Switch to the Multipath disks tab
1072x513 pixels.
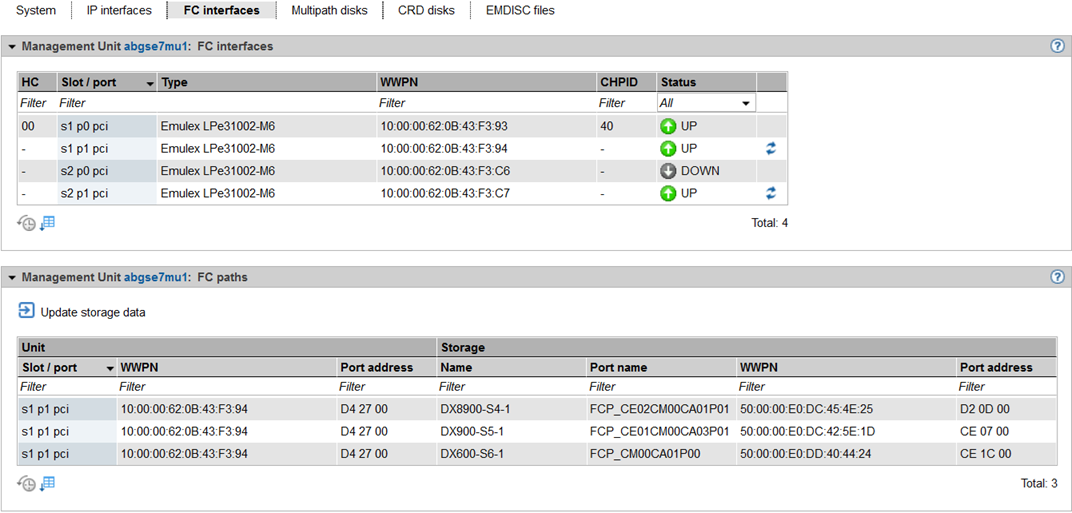(329, 11)
